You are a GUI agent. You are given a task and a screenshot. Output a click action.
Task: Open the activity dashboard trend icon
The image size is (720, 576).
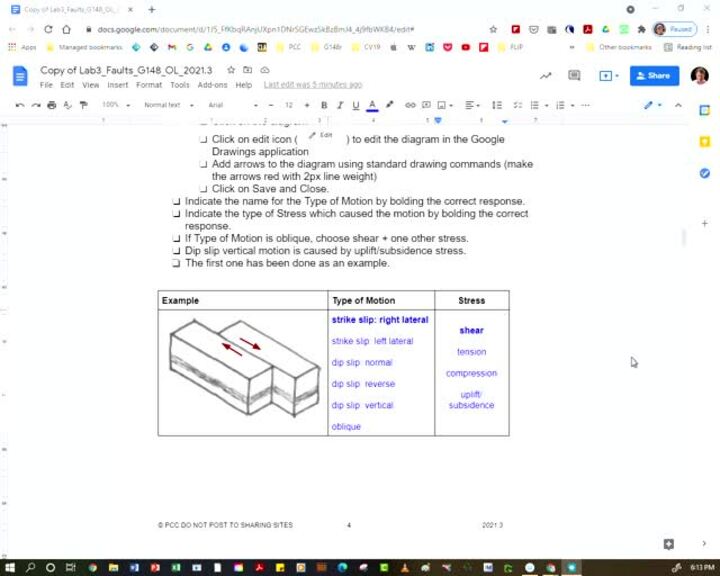(x=546, y=76)
